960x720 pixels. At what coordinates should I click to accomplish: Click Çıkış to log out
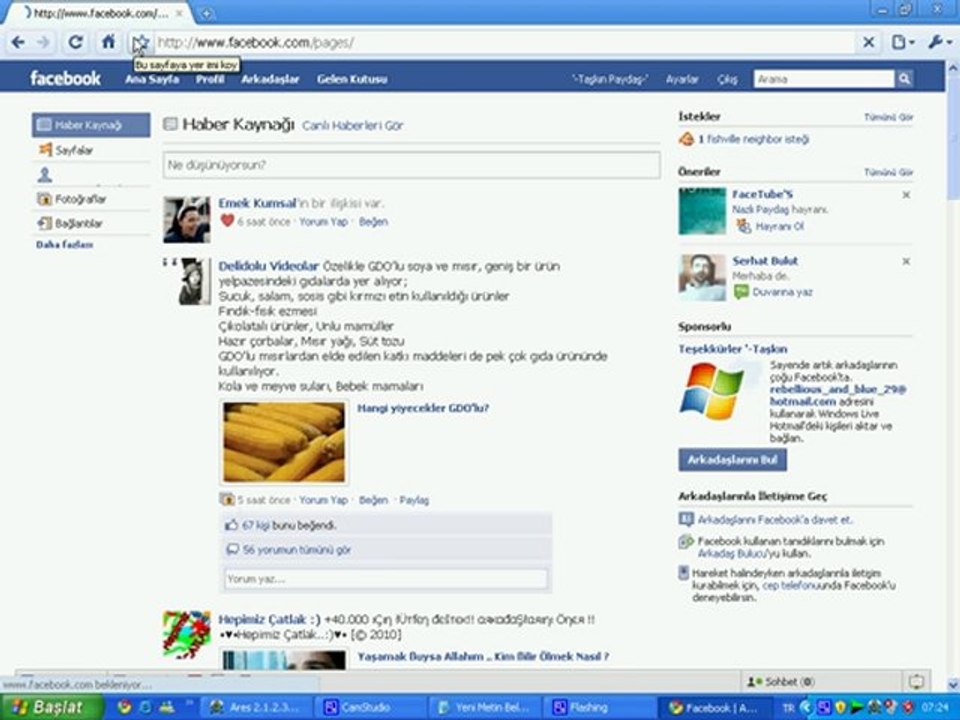click(x=727, y=80)
